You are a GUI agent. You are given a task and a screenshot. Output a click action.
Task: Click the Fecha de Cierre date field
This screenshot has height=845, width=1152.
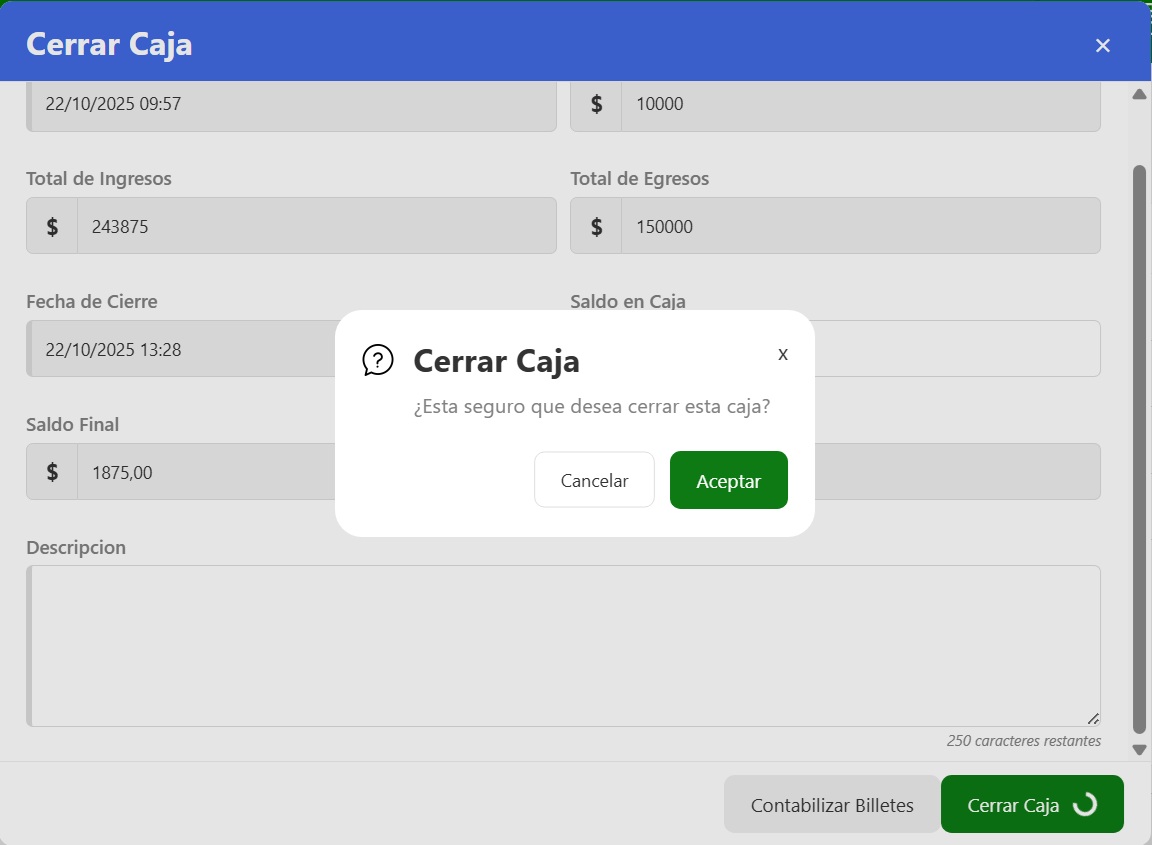click(180, 349)
